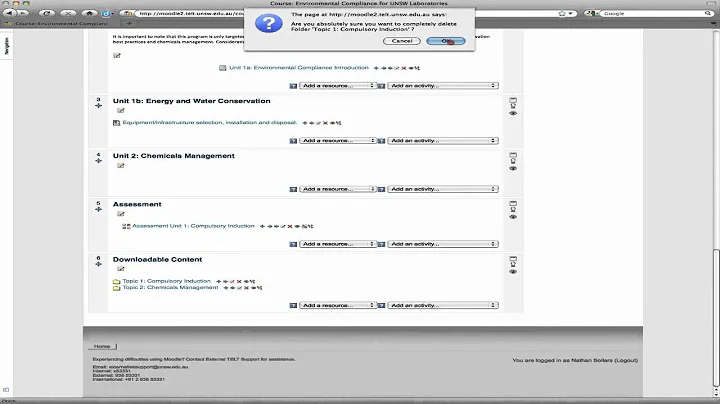
Task: Open Add a resource dropdown in Downloadable Content
Action: pyautogui.click(x=338, y=305)
